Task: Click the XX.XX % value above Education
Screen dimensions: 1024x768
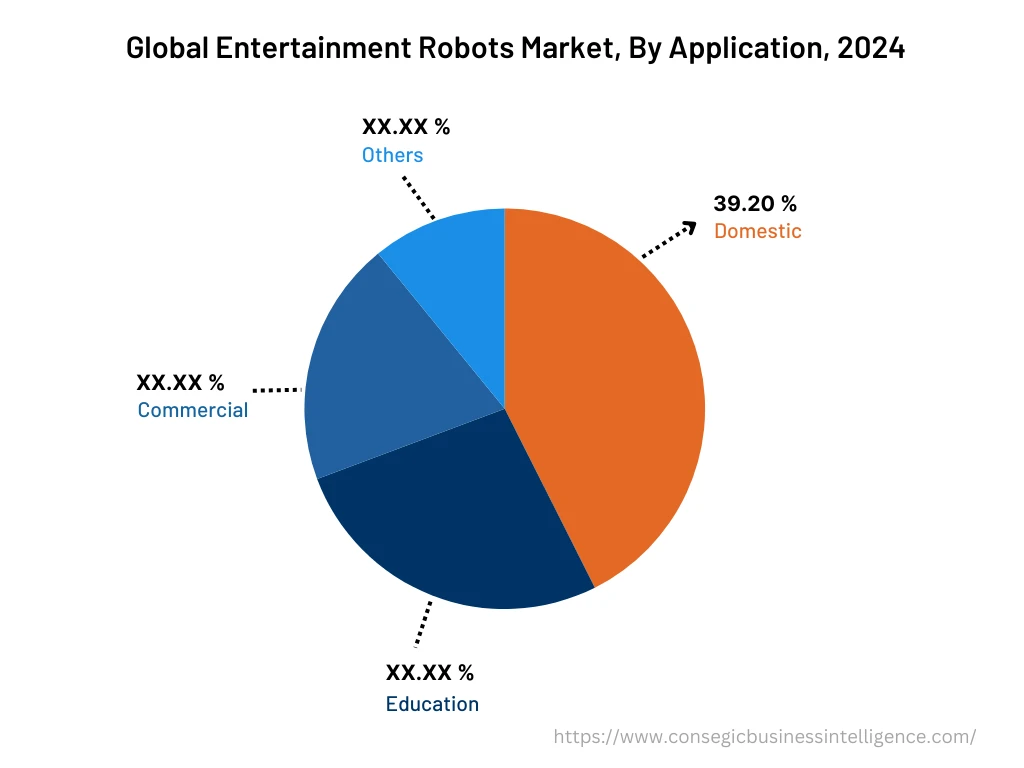Action: [x=429, y=673]
